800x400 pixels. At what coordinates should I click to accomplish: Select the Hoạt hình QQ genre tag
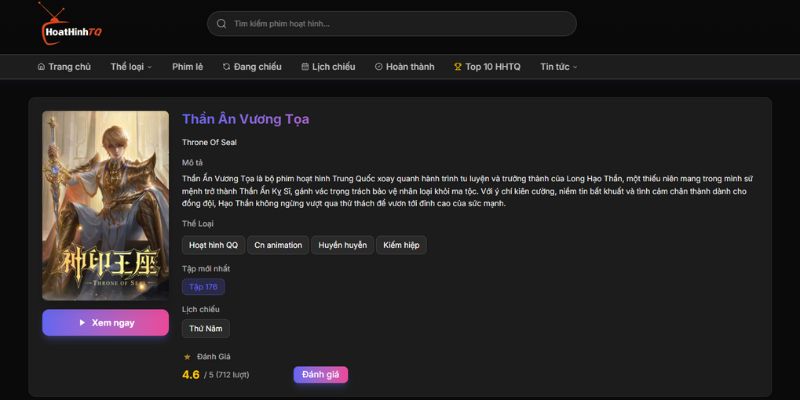coord(213,245)
